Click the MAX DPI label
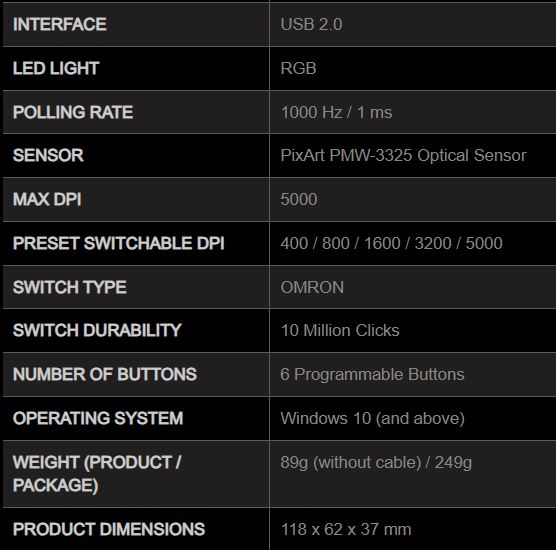The height and width of the screenshot is (550, 556). (47, 199)
